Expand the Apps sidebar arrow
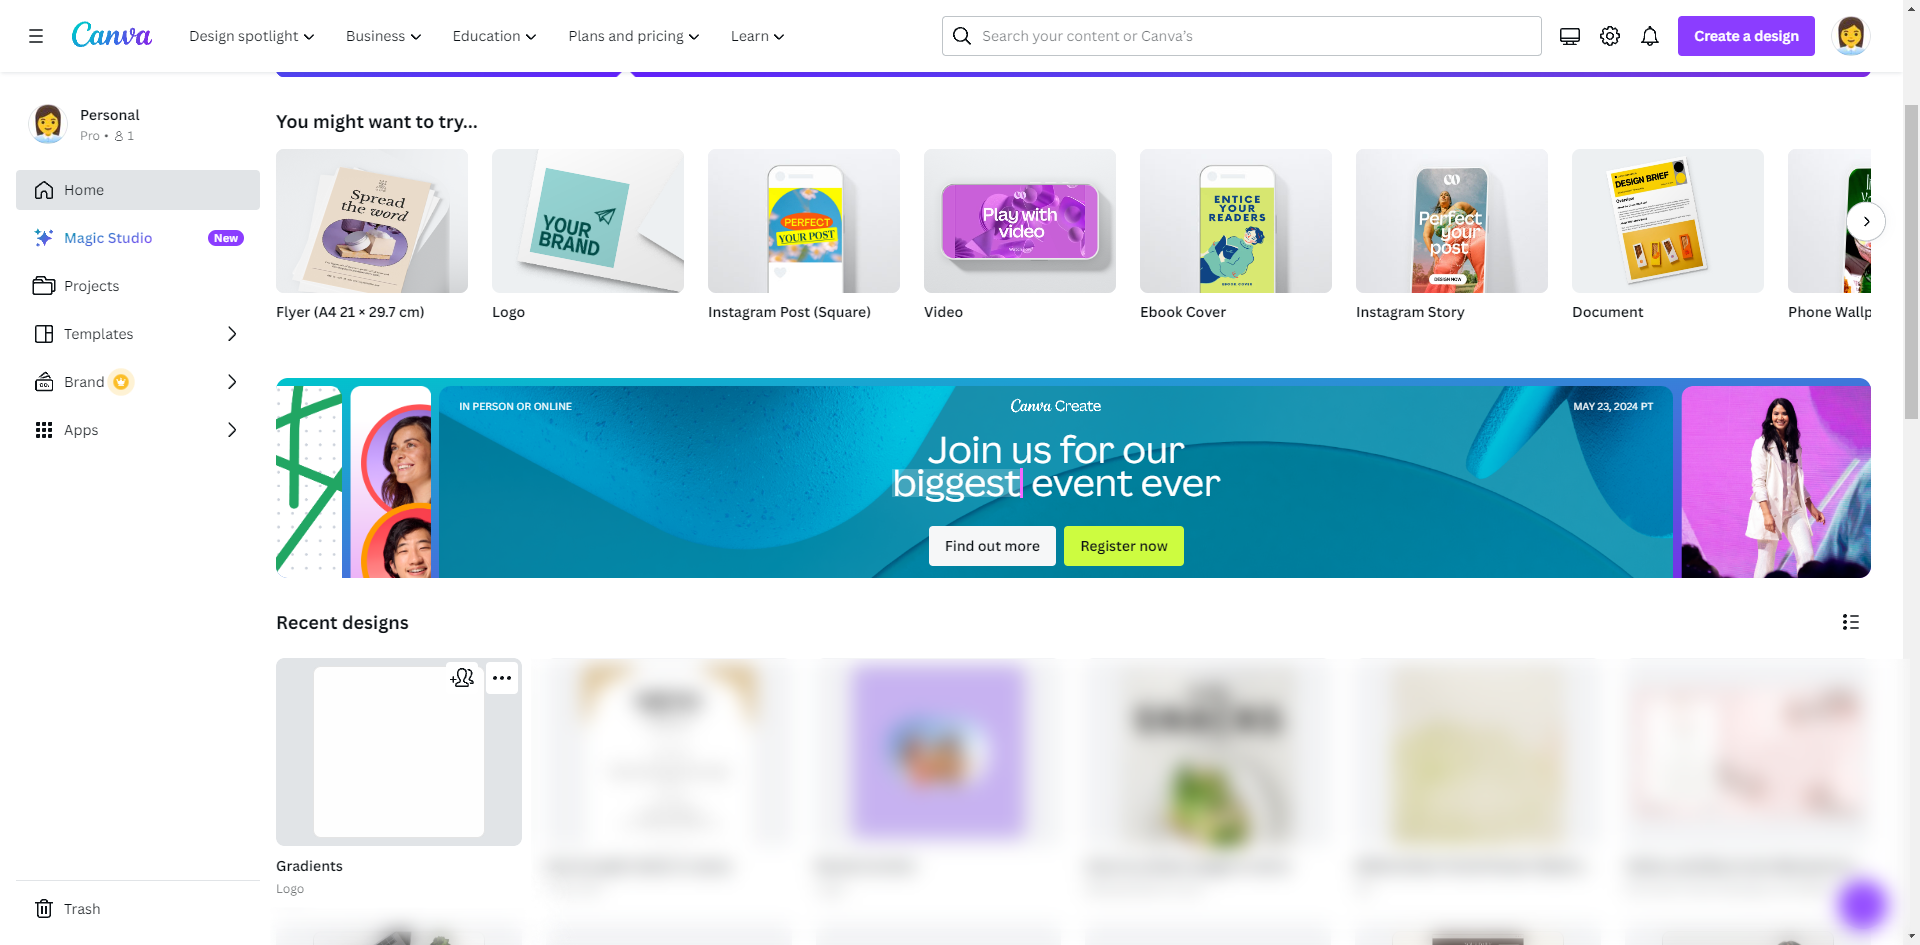 [x=232, y=430]
